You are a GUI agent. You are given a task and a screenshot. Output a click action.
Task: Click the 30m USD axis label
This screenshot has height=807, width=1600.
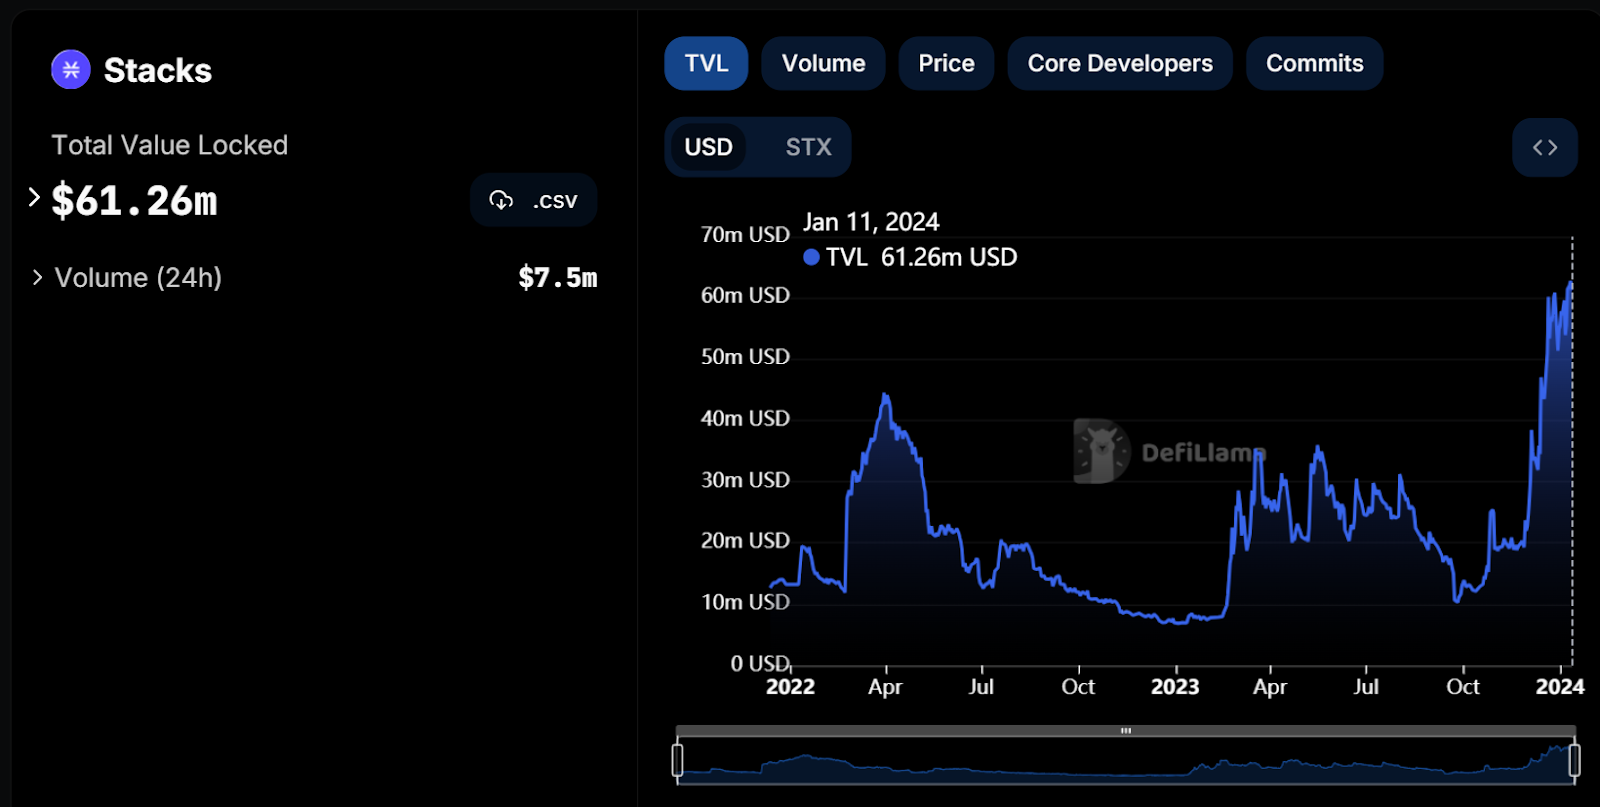(x=745, y=479)
